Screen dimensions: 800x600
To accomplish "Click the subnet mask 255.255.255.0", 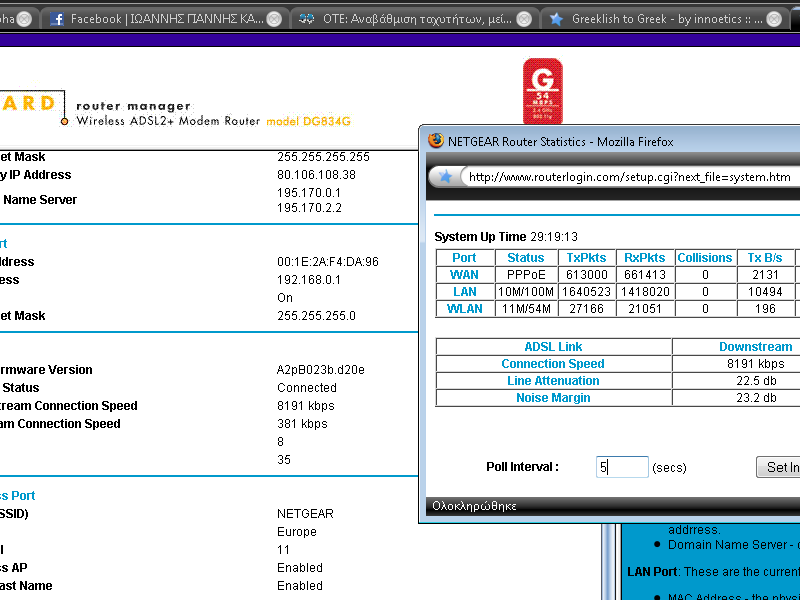I will (316, 316).
